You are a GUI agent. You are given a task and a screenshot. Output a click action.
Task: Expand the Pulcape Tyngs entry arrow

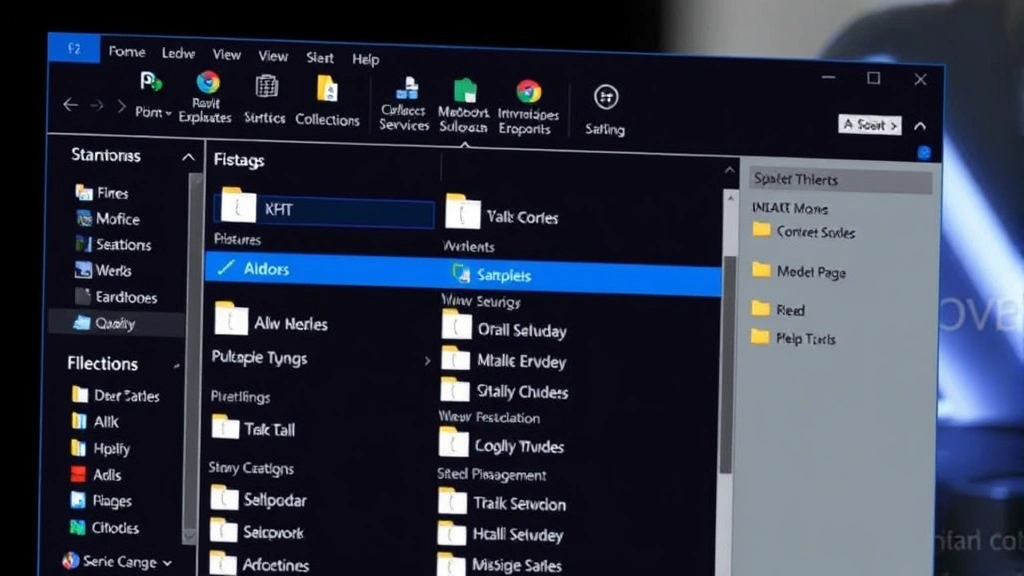426,359
